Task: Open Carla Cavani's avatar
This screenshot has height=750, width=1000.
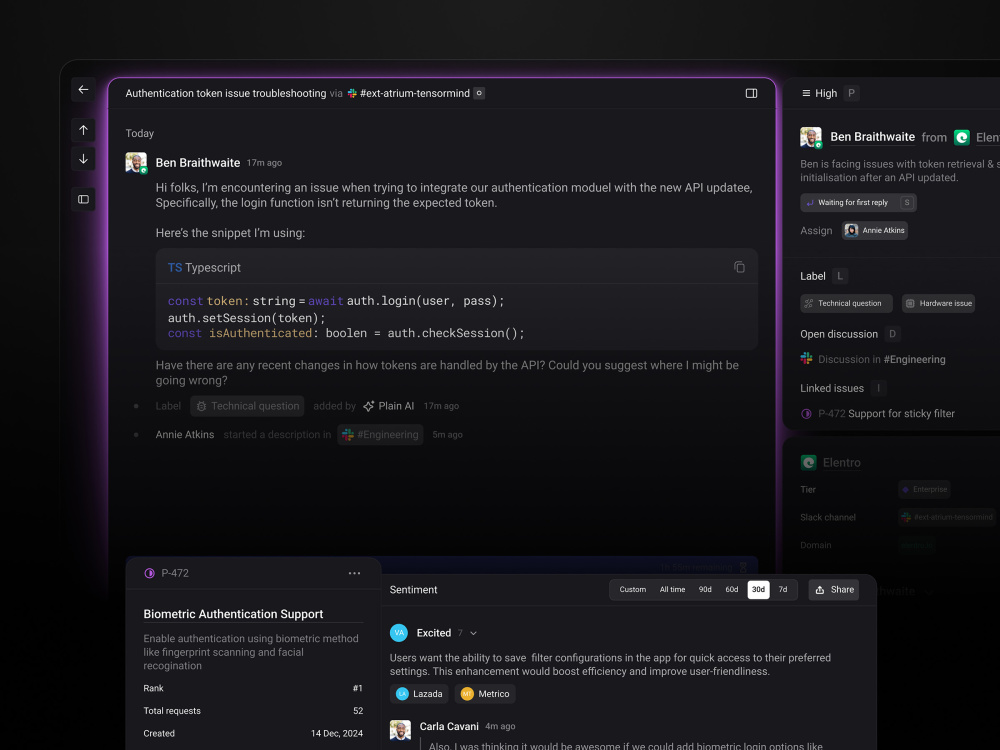Action: [401, 730]
